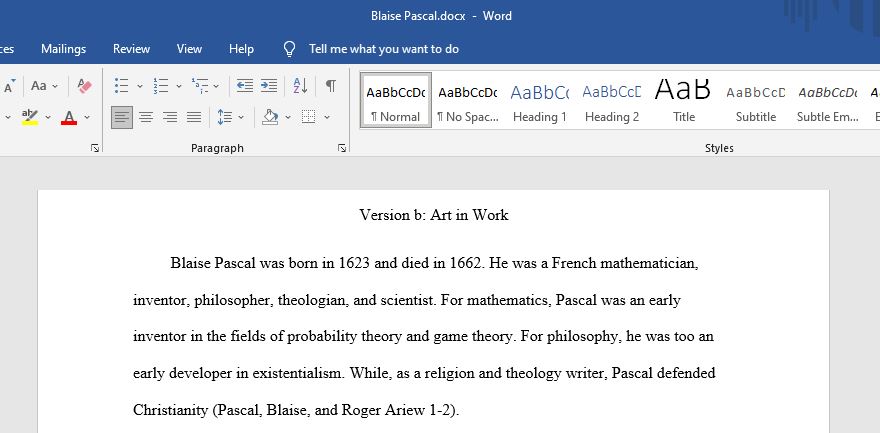Apply the Subtitle style
Viewport: 880px width, 433px height.
click(x=756, y=100)
